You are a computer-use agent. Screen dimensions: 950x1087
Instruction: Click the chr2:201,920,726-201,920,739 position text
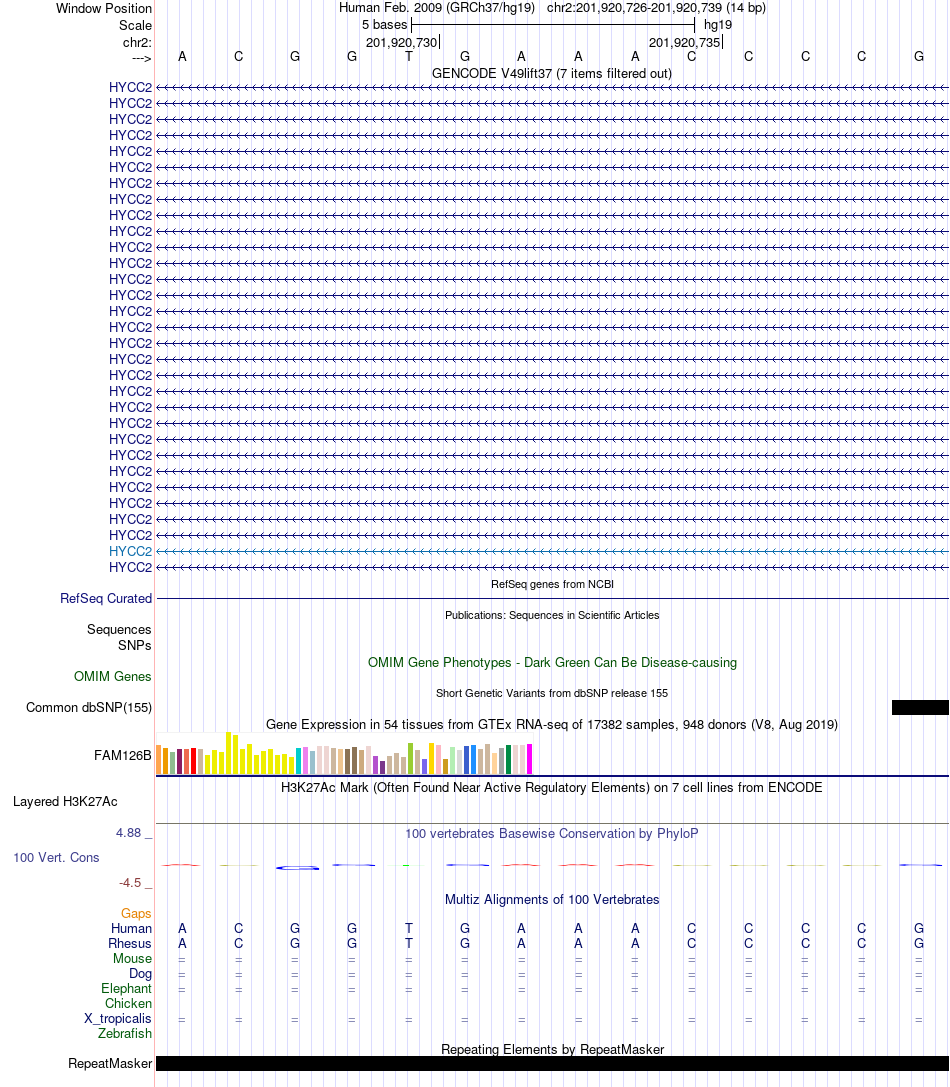(656, 8)
